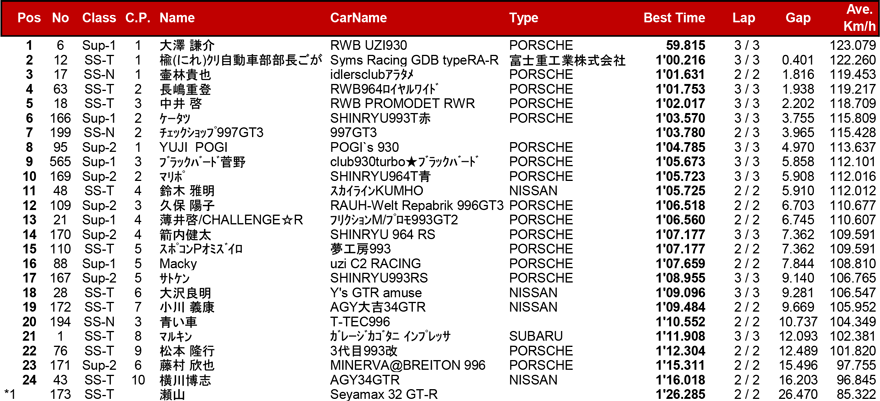The height and width of the screenshot is (401, 880).
Task: Click type '富士重工業株式会社'
Action: (567, 61)
